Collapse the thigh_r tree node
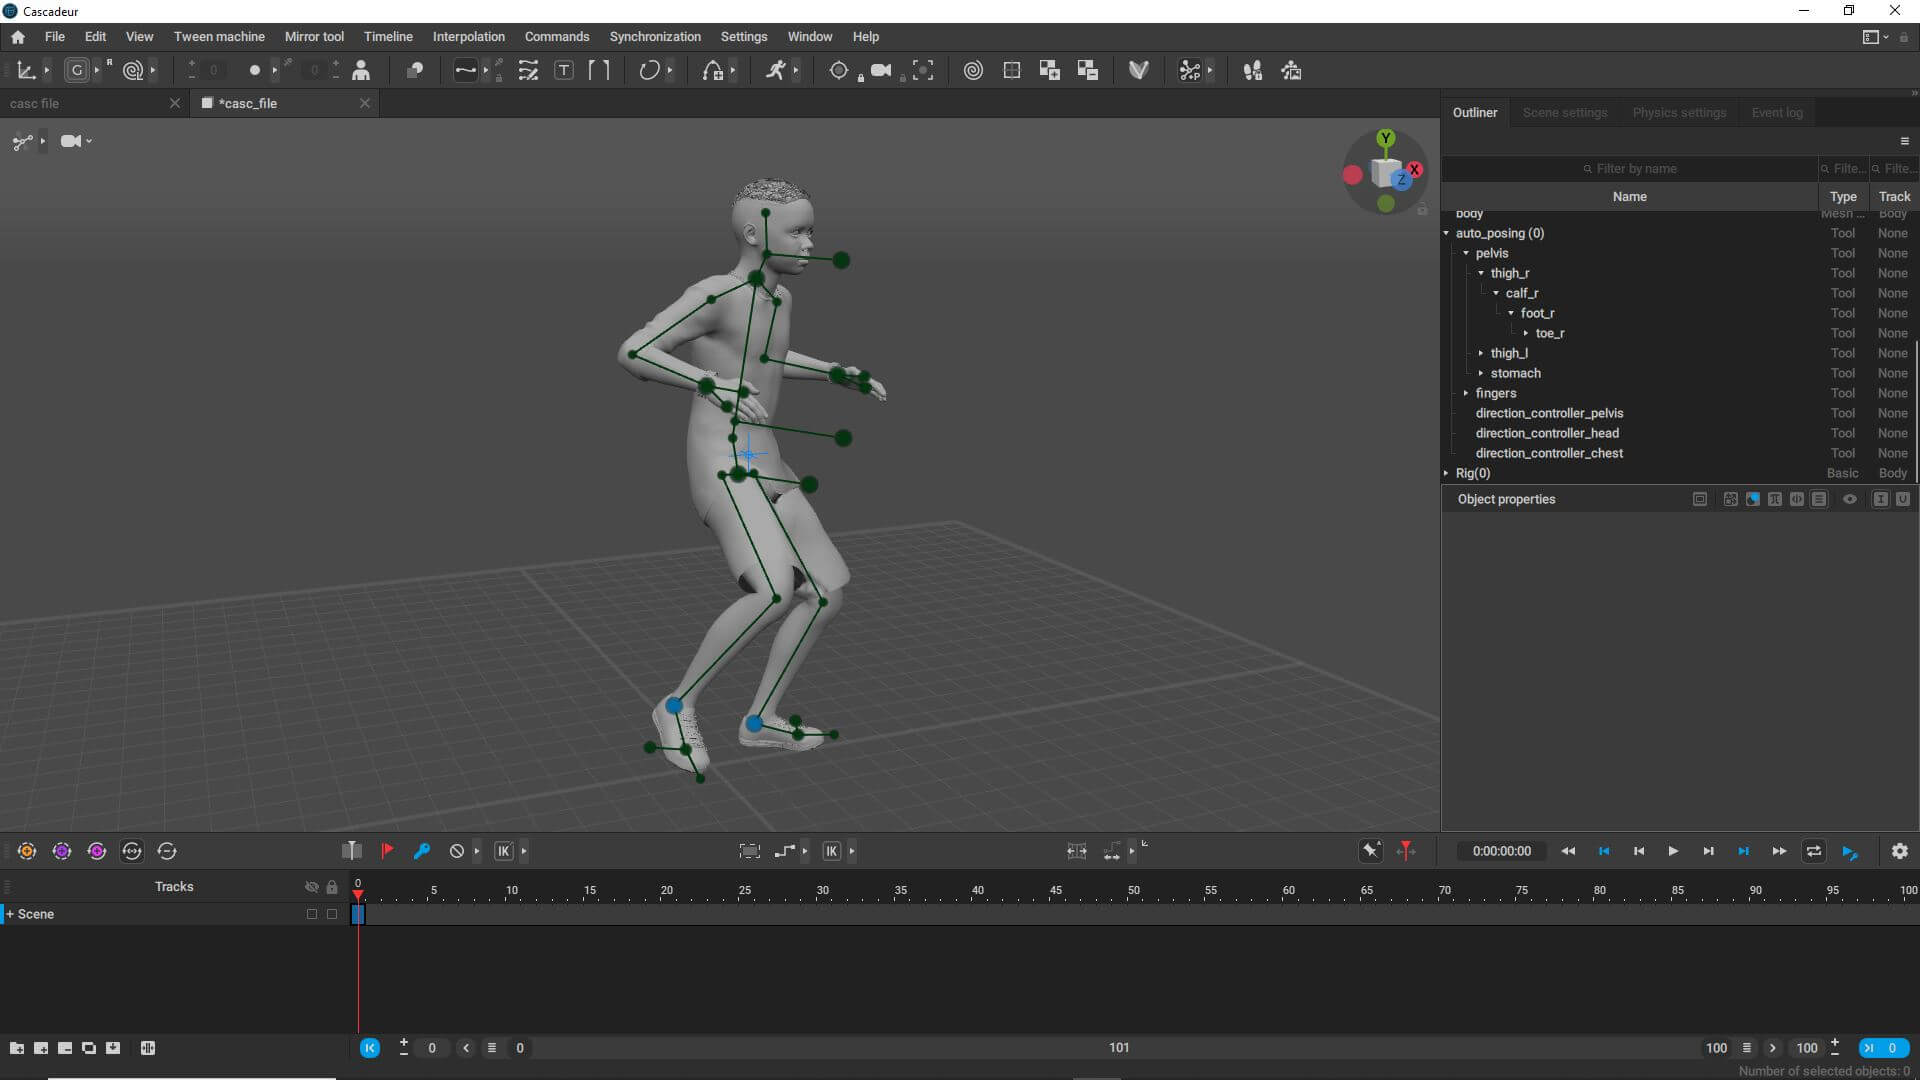Viewport: 1920px width, 1080px height. point(1481,273)
